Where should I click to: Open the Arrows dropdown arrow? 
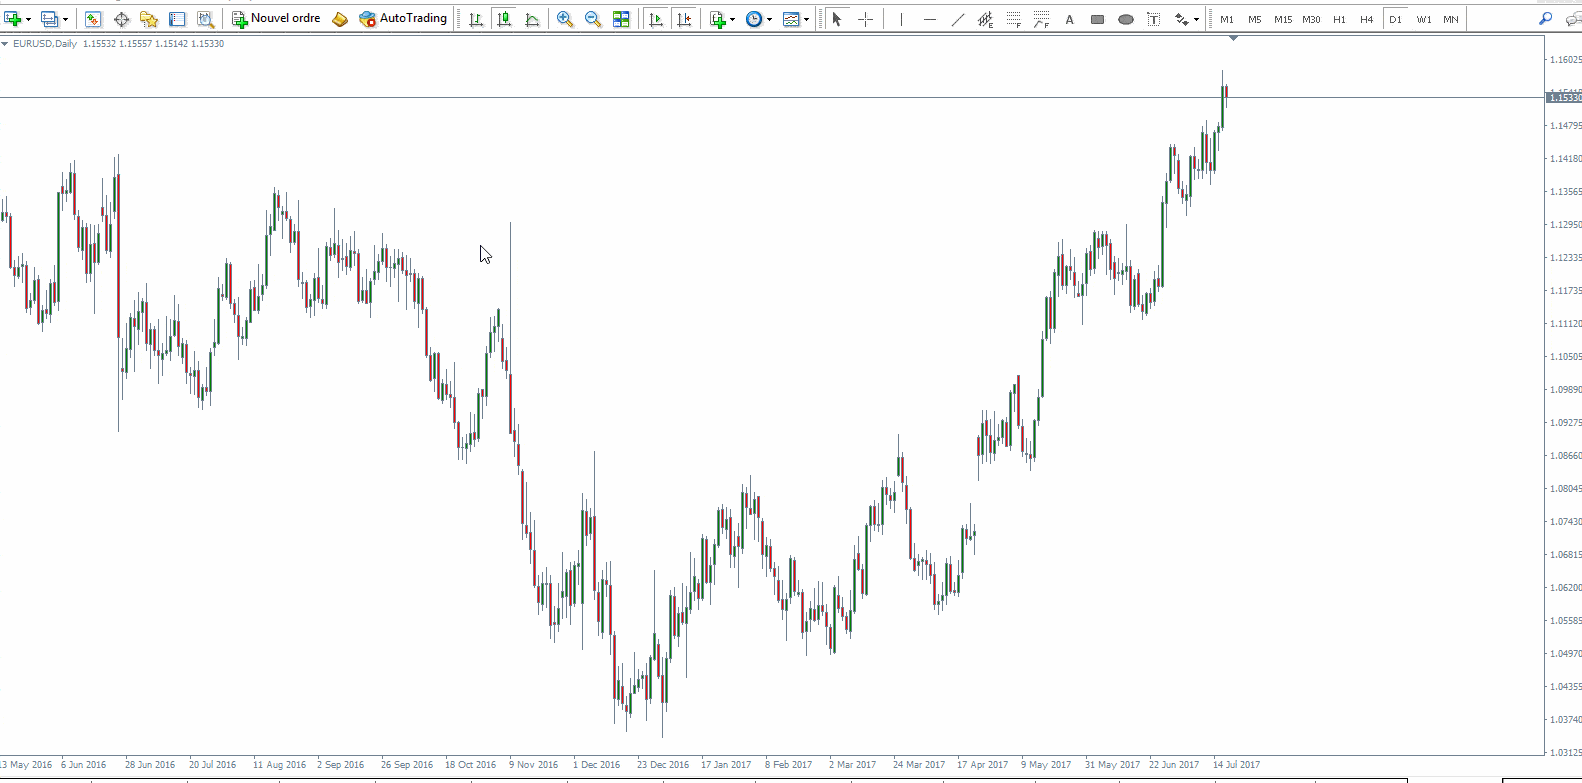point(1196,19)
